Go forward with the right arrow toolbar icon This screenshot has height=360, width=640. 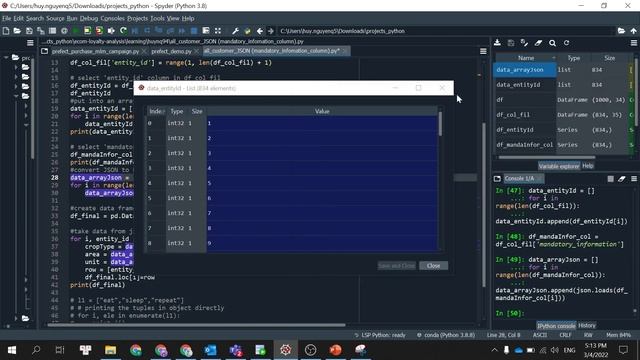click(x=271, y=31)
